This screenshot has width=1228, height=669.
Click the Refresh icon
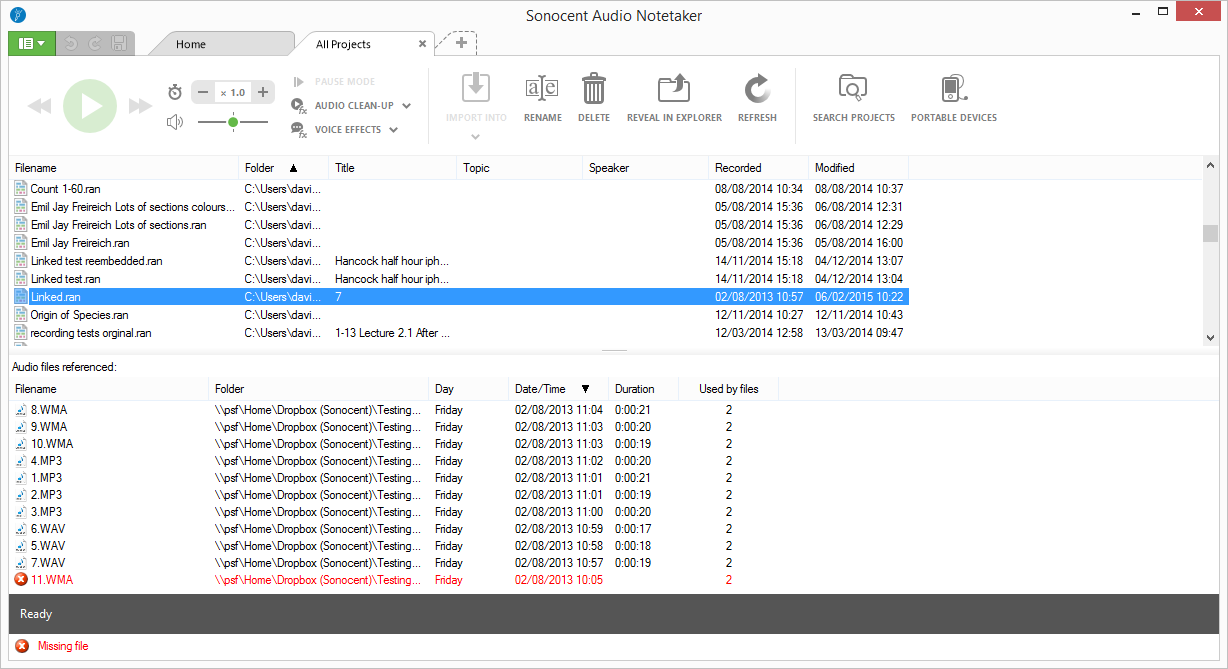point(757,89)
